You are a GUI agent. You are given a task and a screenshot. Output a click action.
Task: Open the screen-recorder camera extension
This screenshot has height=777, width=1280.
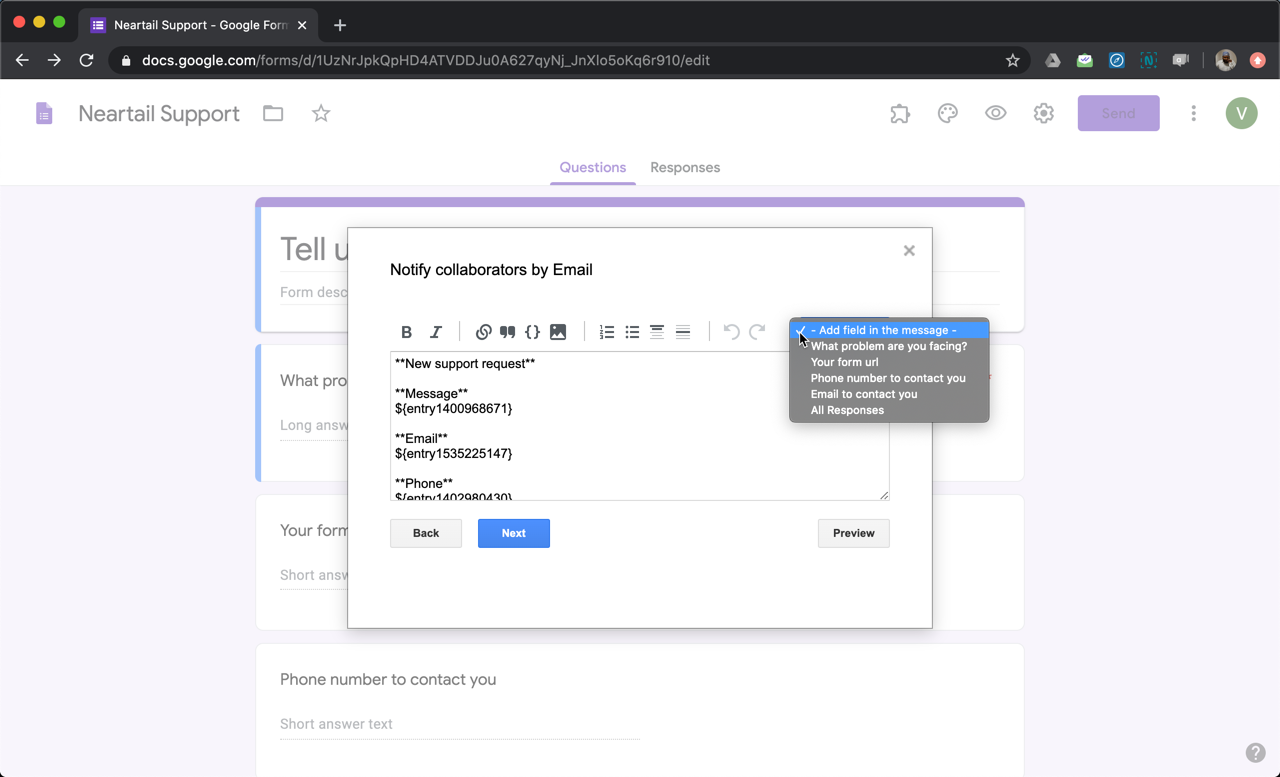(x=1181, y=60)
